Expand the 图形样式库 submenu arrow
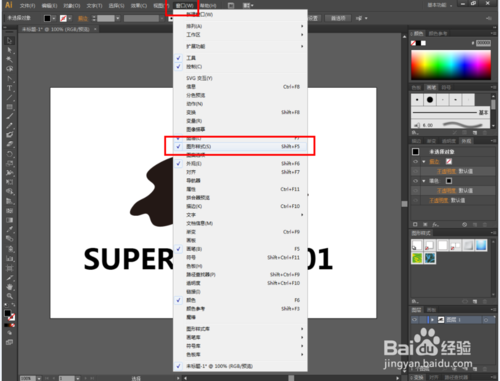Image resolution: width=500 pixels, height=381 pixels. tap(302, 329)
